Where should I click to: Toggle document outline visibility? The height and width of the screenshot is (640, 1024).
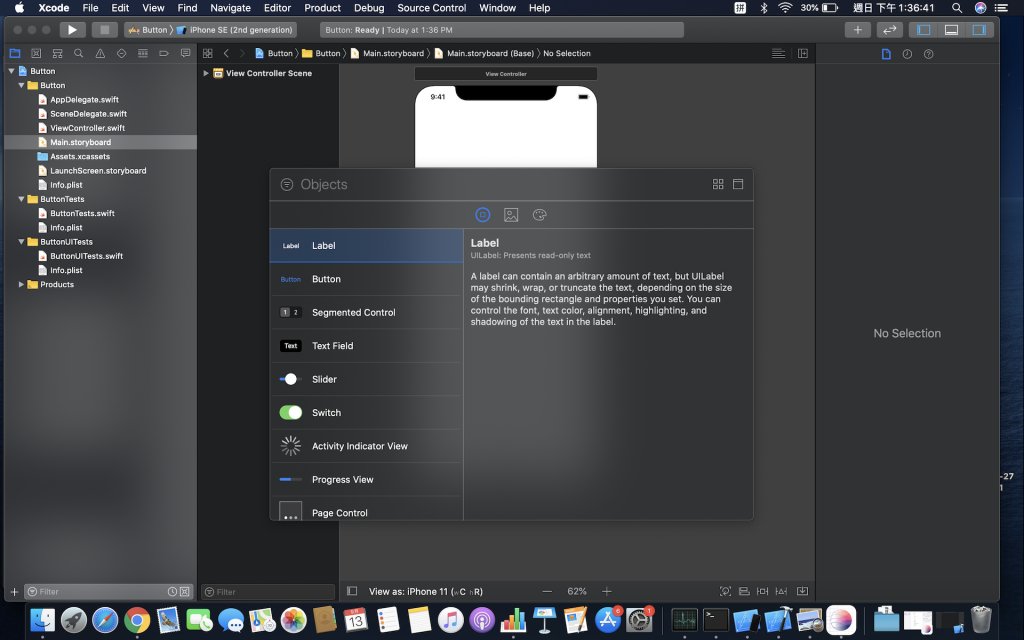[352, 591]
